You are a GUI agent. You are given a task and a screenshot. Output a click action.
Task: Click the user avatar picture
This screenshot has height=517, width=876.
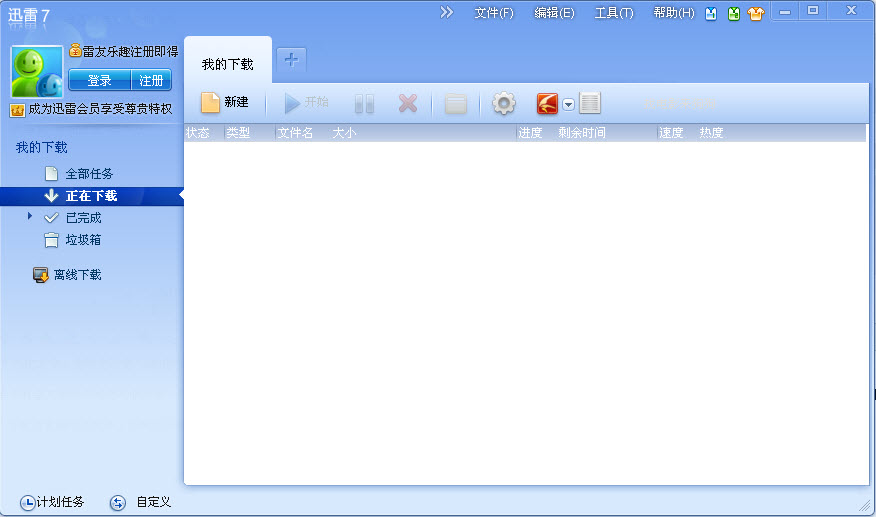click(37, 72)
